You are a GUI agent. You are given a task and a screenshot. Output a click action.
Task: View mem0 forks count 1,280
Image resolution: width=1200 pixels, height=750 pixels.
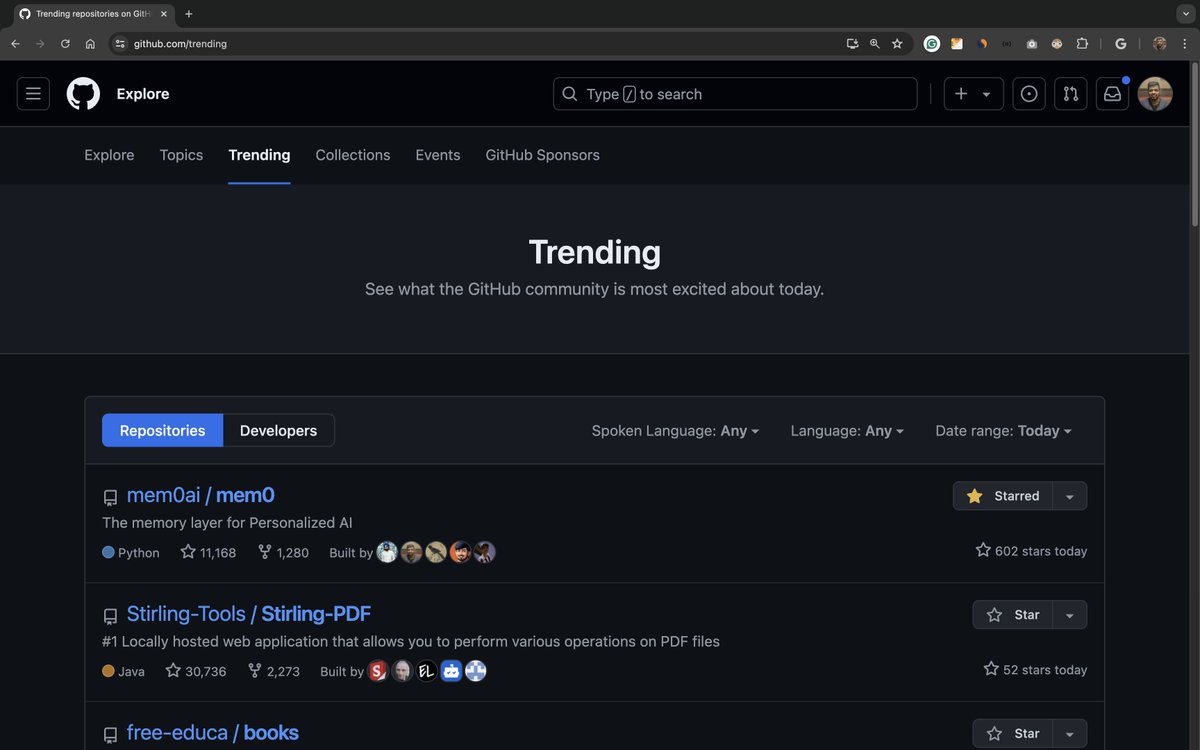pyautogui.click(x=283, y=552)
